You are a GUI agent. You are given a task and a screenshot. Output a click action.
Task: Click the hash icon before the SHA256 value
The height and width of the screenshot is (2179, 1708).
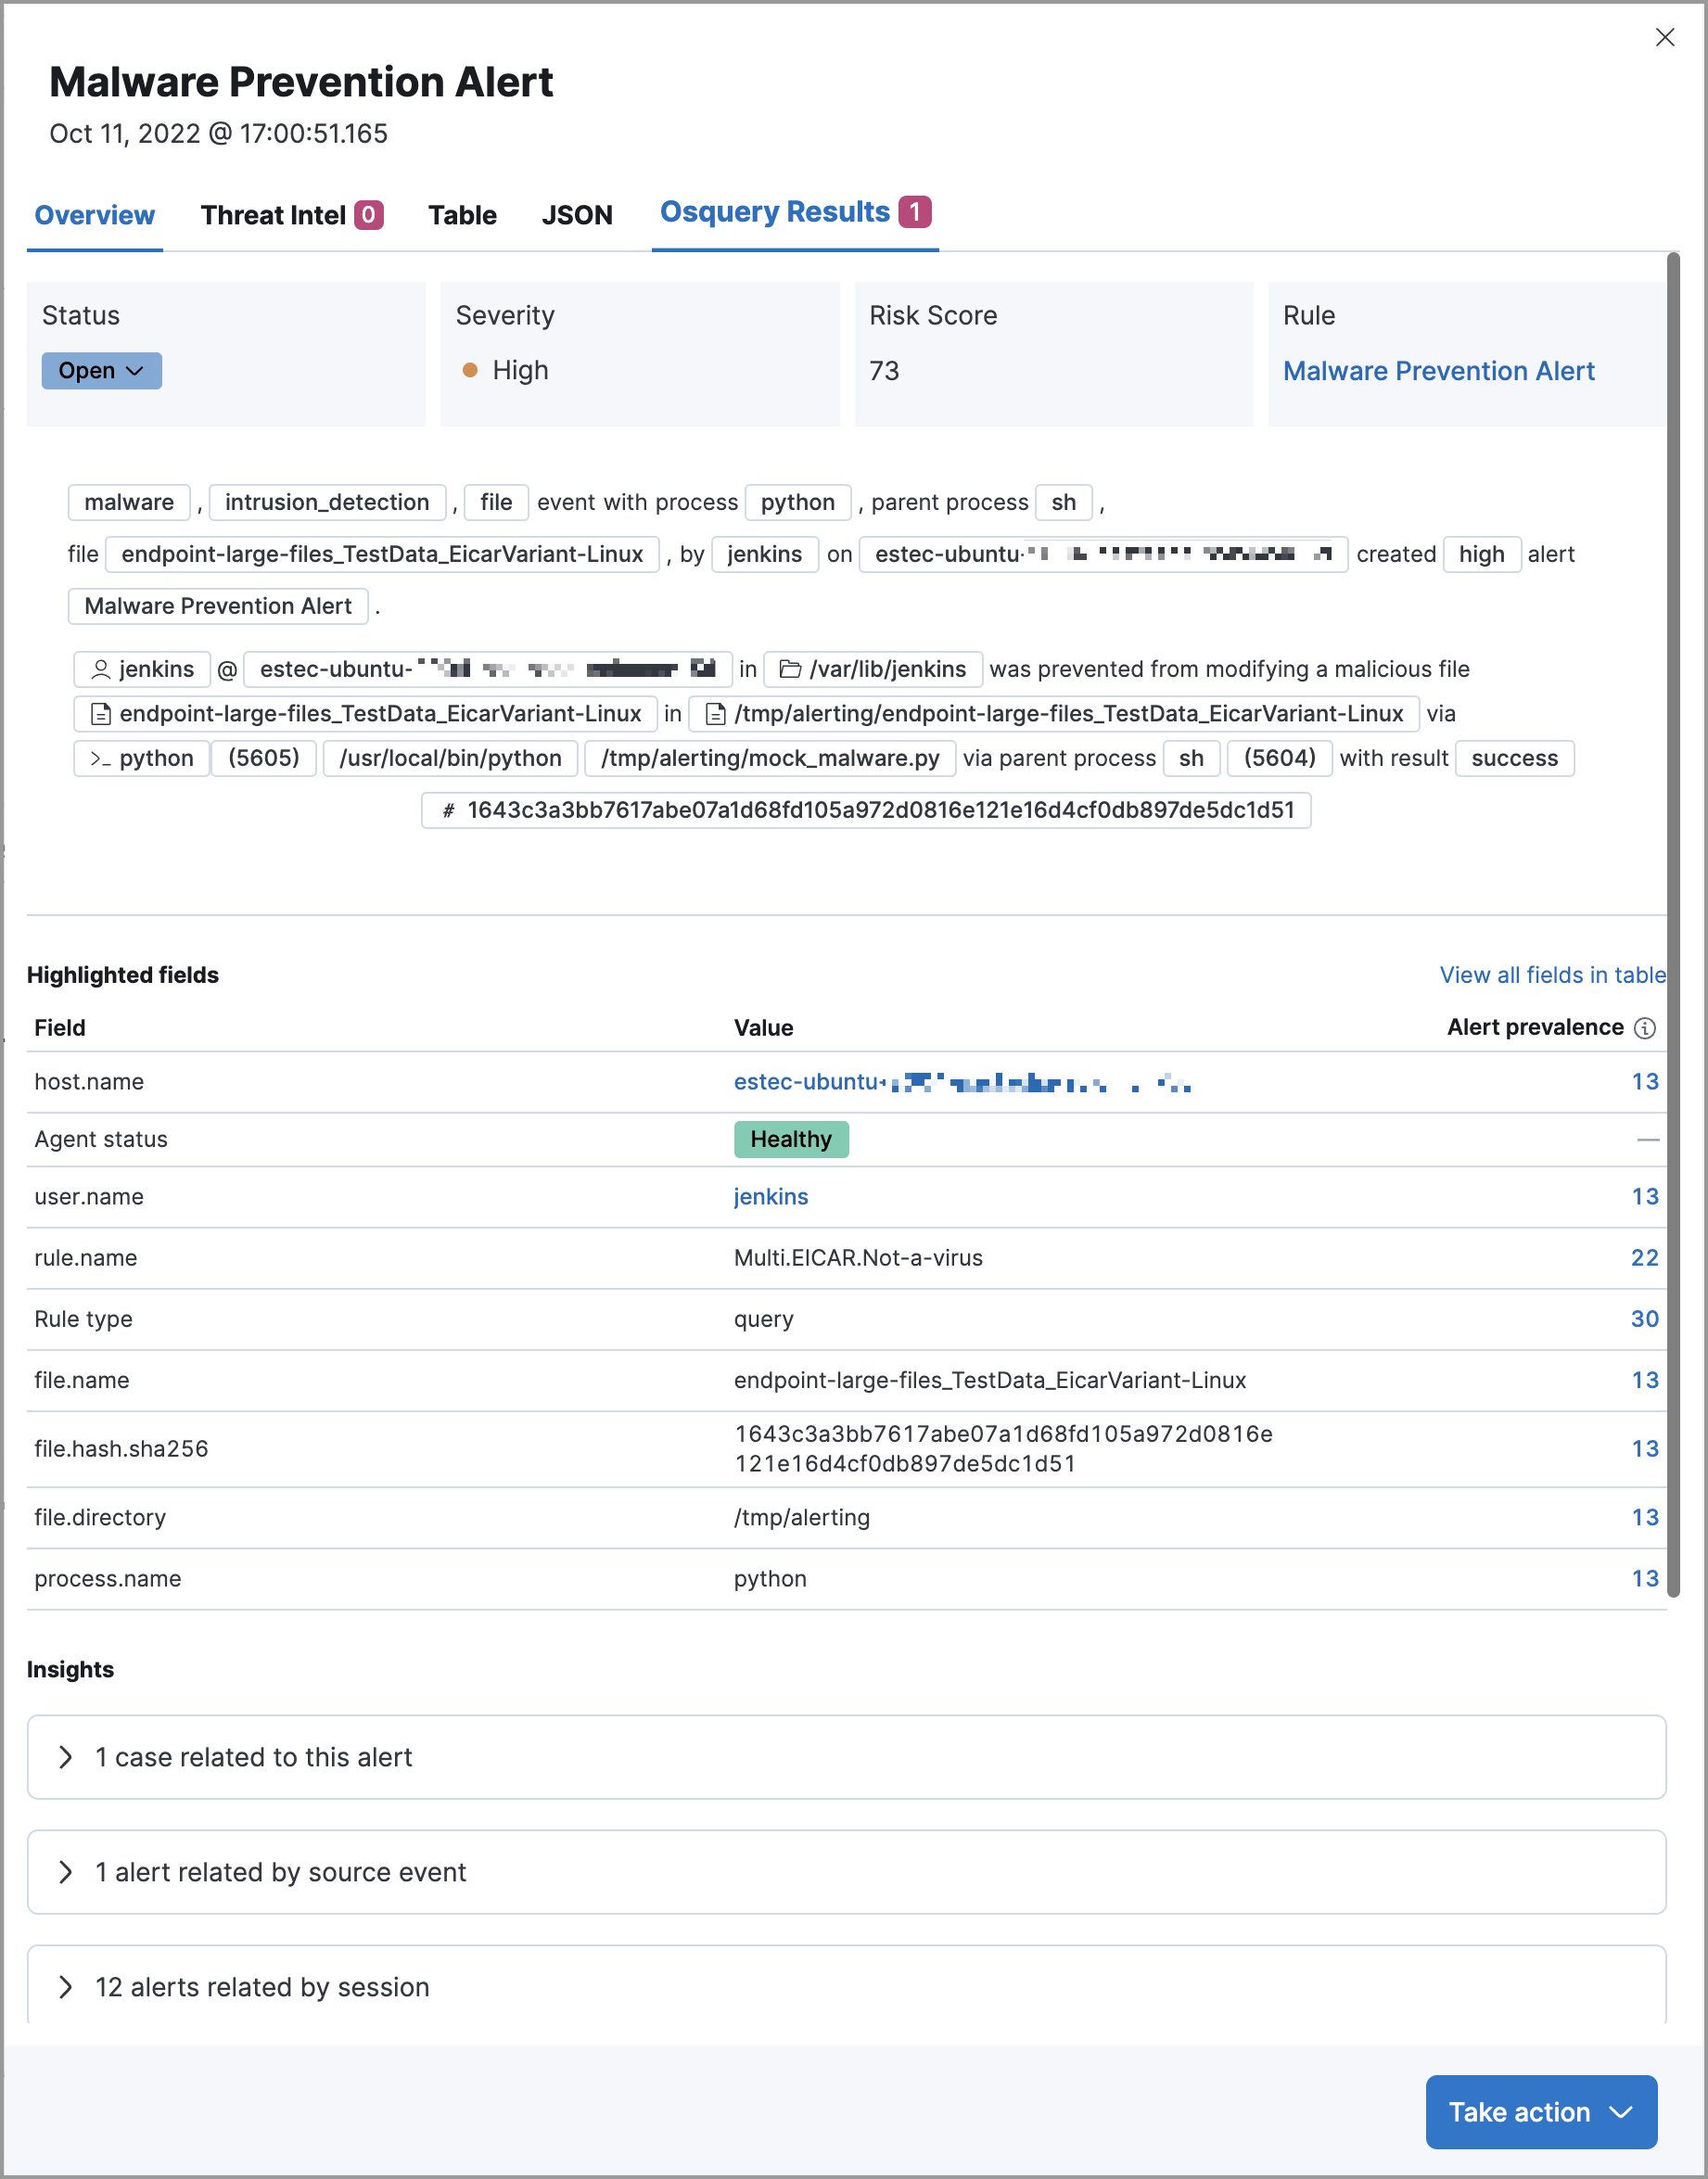point(449,810)
